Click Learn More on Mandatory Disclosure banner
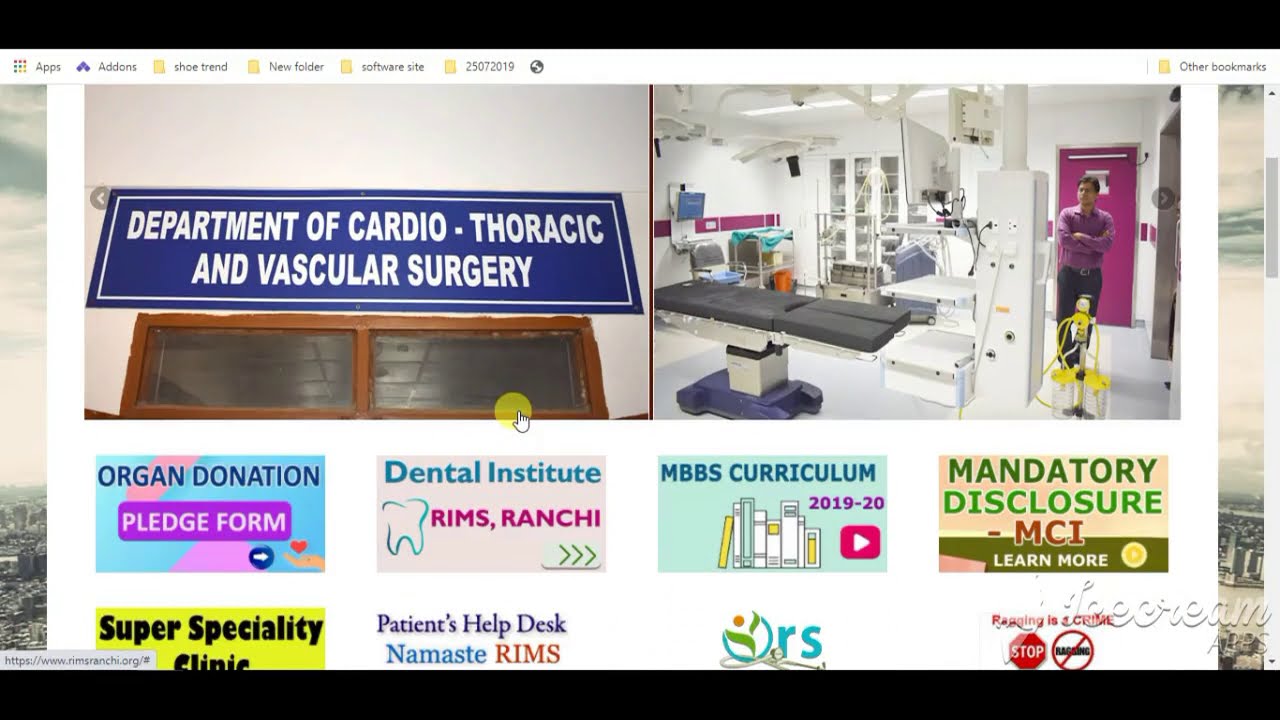1280x720 pixels. click(x=1050, y=560)
